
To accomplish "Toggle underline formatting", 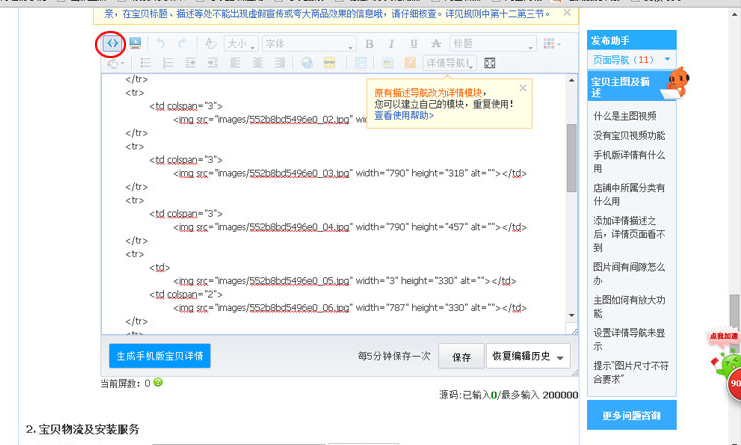I will click(x=414, y=44).
